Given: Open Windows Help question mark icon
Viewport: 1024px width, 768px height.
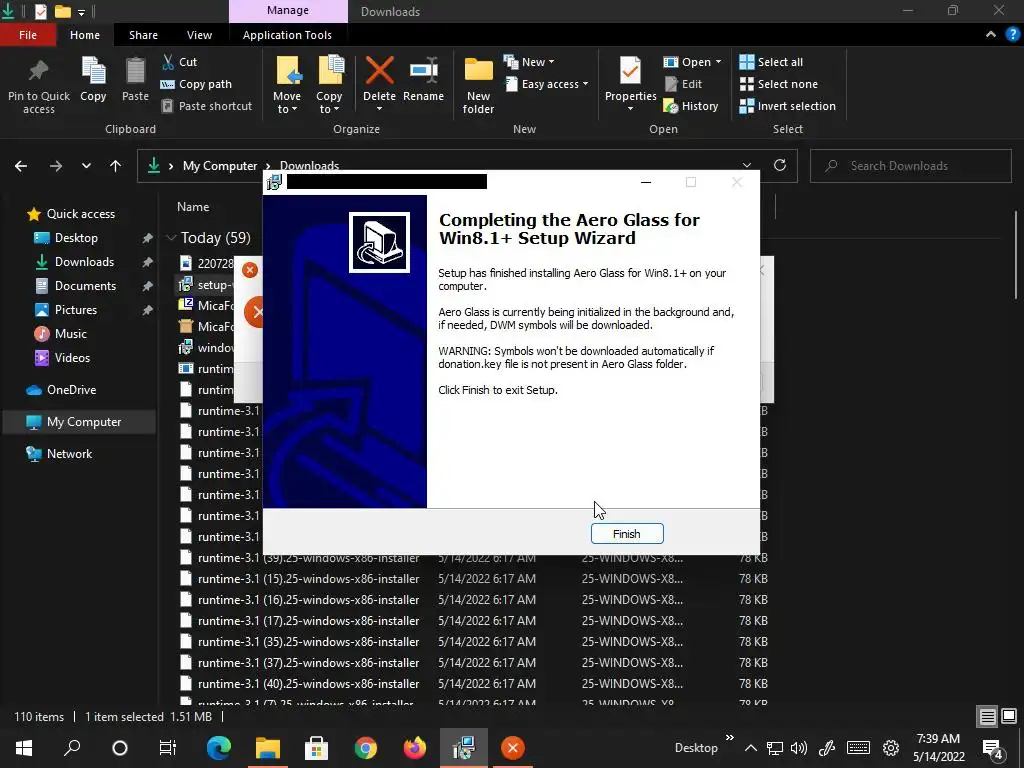Looking at the screenshot, I should coord(1012,35).
